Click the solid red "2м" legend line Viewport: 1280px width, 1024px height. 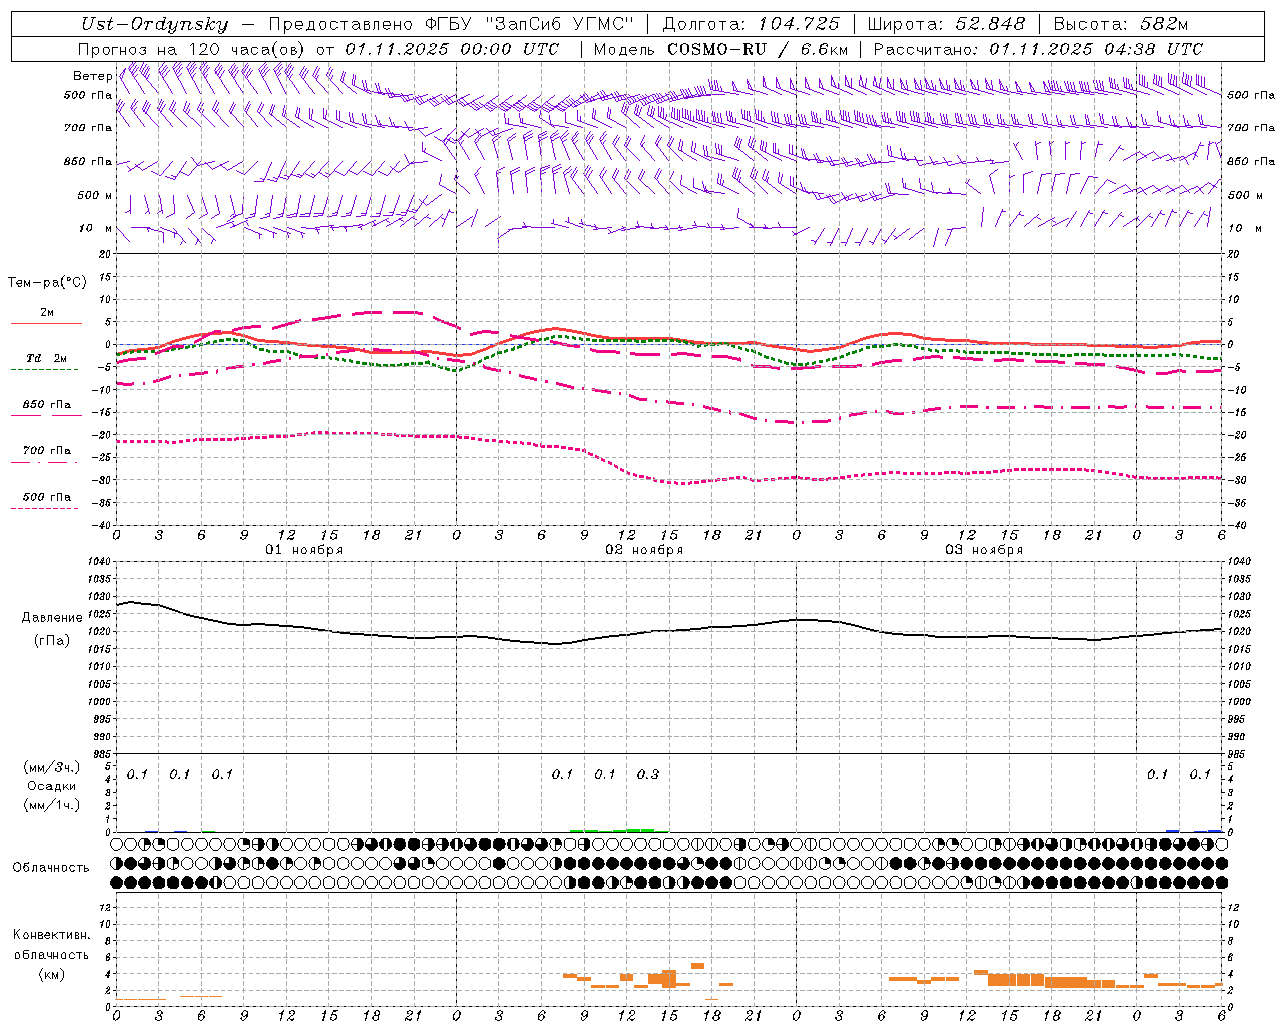pyautogui.click(x=46, y=323)
